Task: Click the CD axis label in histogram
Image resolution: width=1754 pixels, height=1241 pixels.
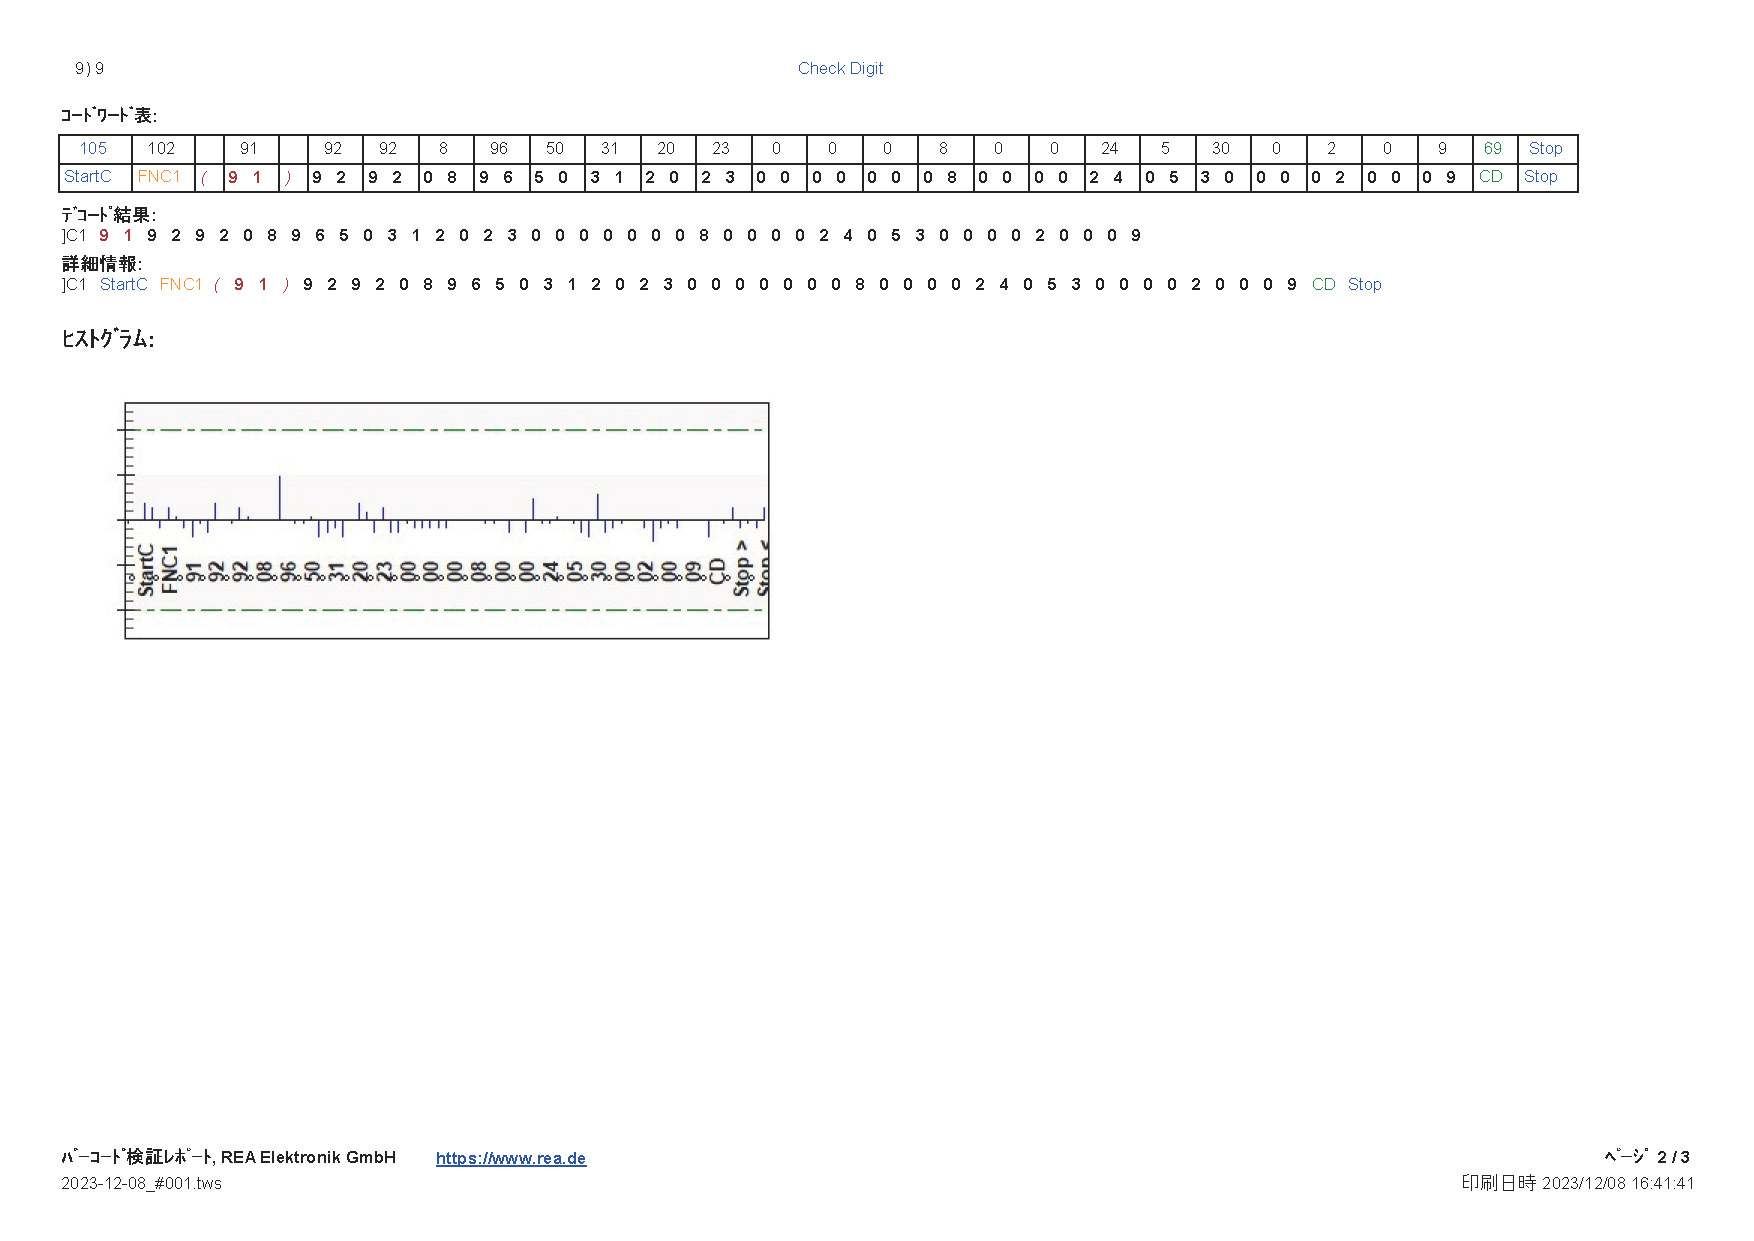Action: [x=717, y=571]
